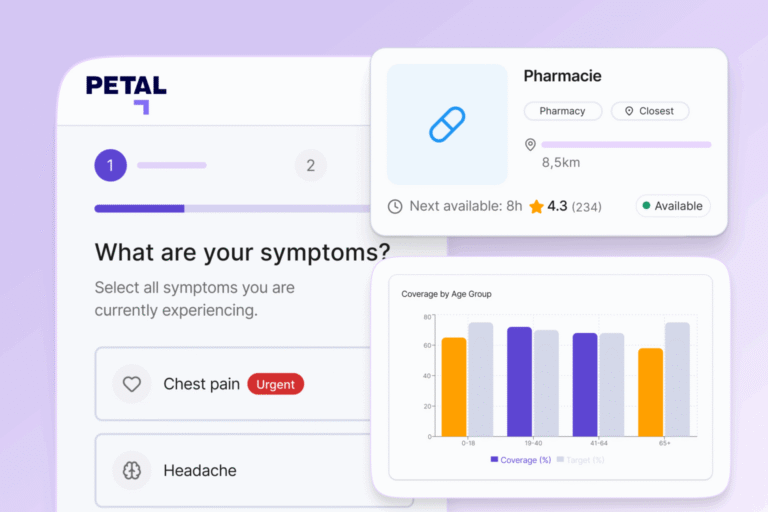This screenshot has width=768, height=512.
Task: Click the Pharmacy tag
Action: coord(562,111)
